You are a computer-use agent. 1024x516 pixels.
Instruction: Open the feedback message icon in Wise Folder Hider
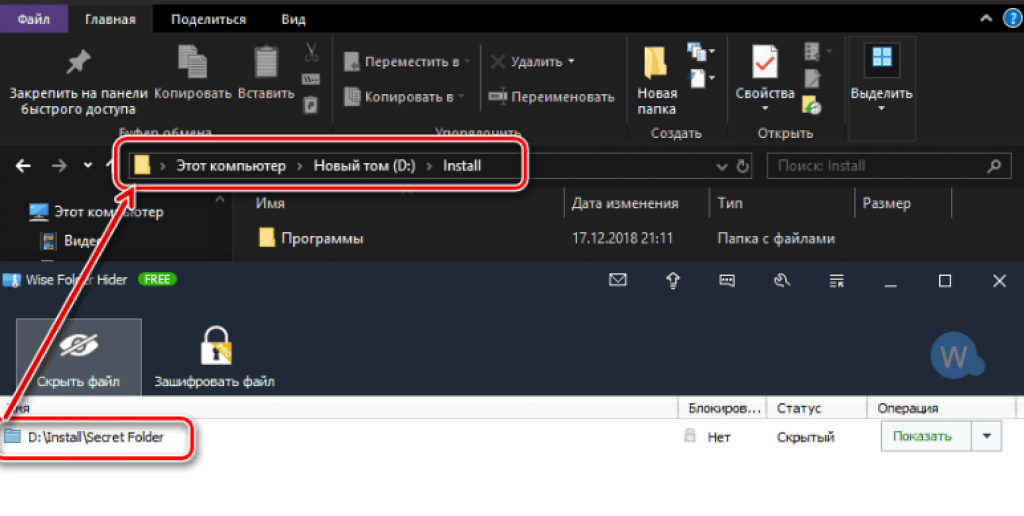pos(727,281)
